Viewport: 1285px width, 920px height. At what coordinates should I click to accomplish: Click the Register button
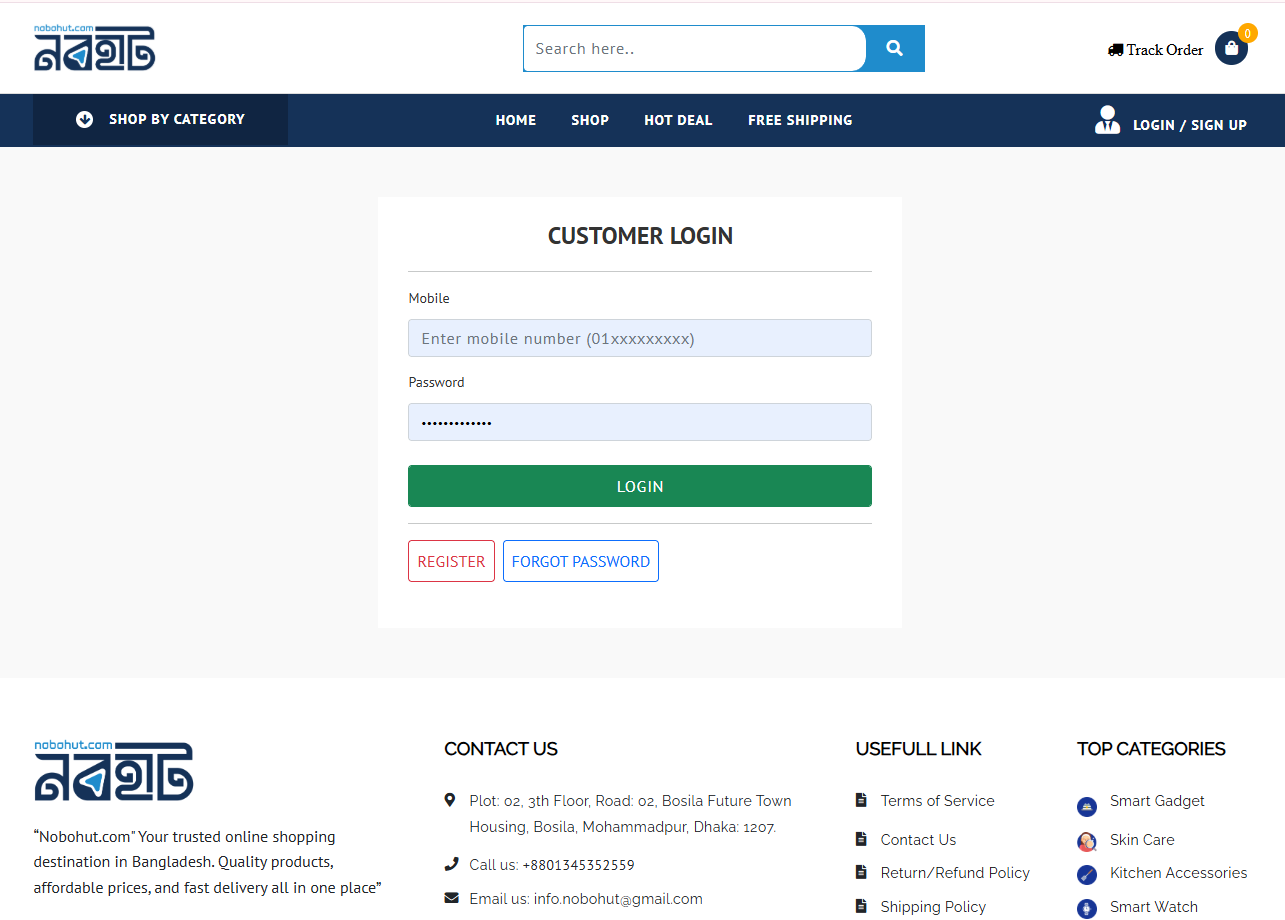(x=451, y=561)
